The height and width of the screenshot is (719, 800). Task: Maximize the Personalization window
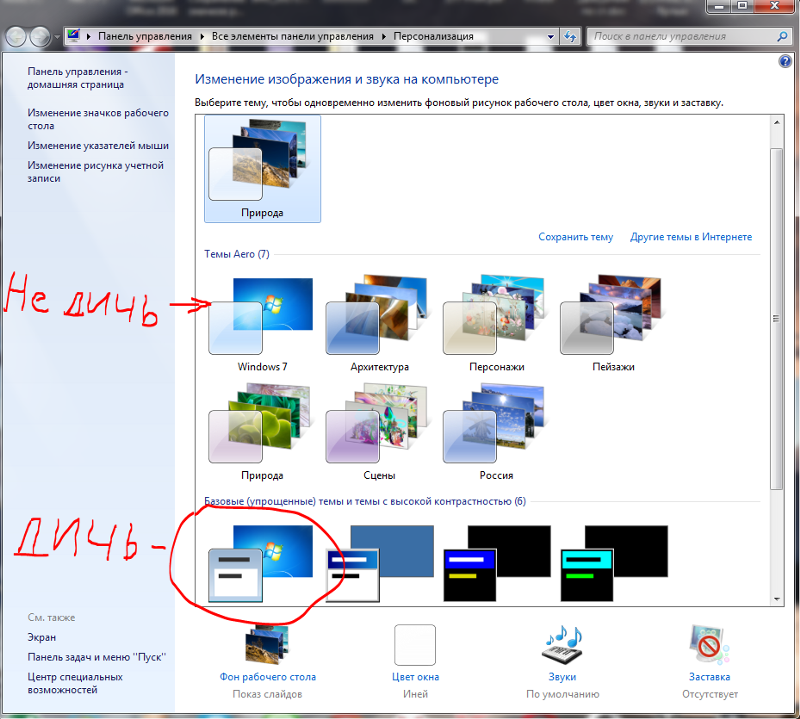742,6
